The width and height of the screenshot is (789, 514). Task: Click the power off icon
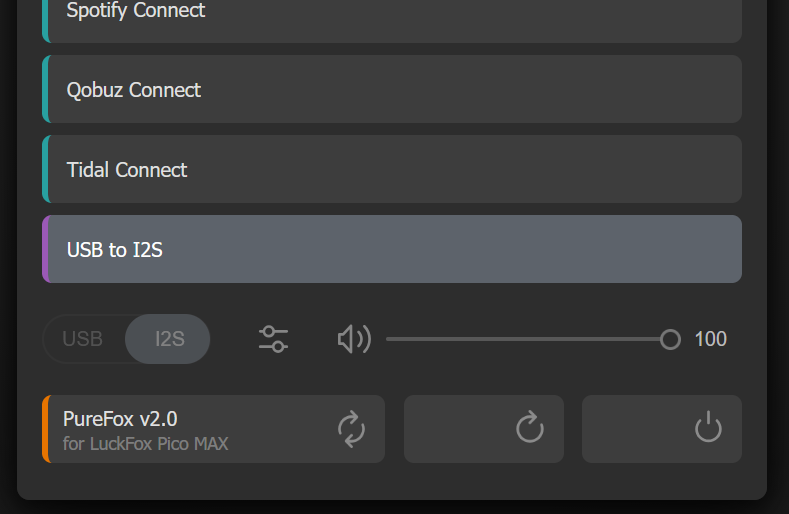(708, 429)
